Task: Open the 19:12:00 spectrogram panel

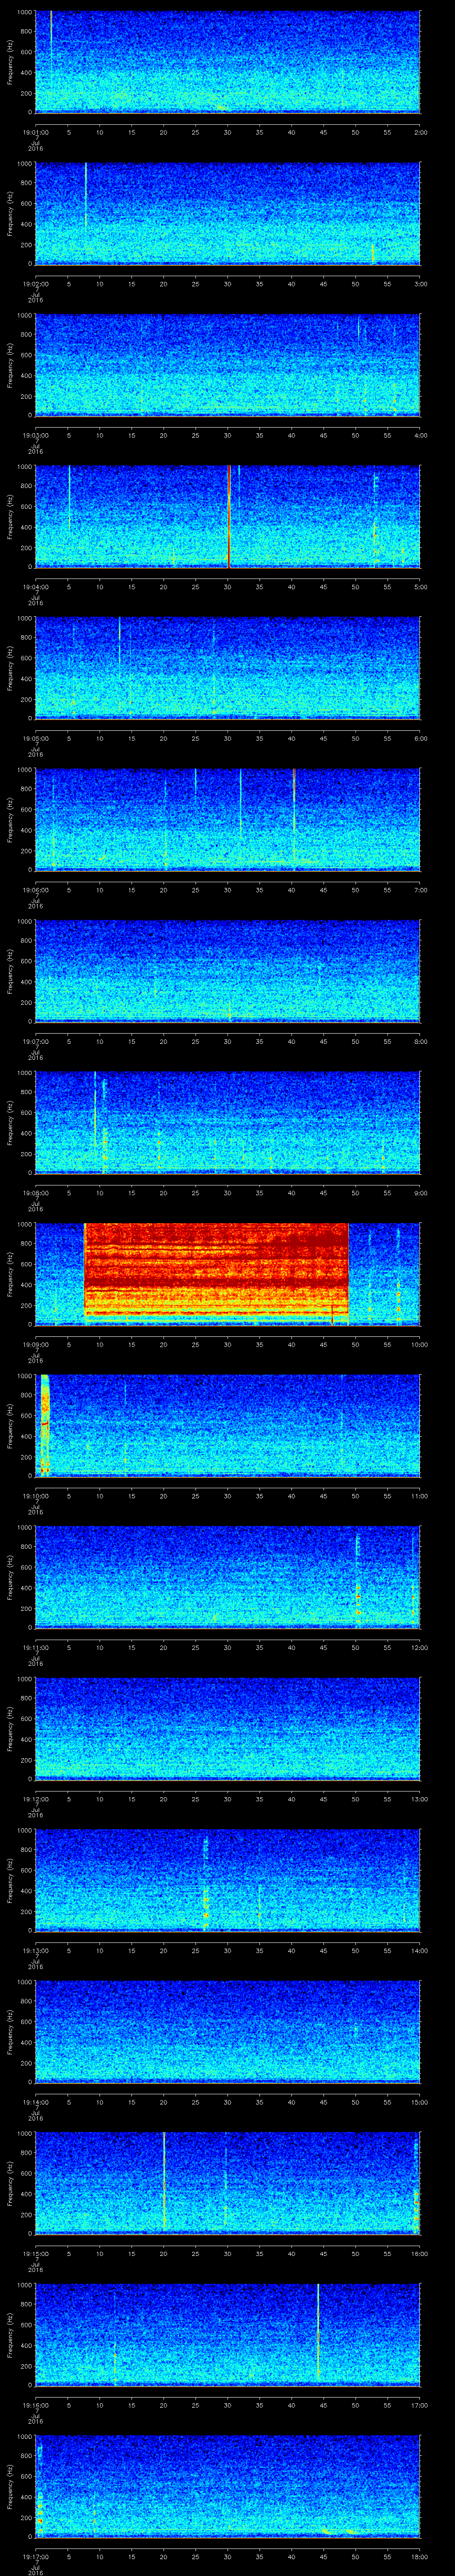Action: click(227, 1728)
